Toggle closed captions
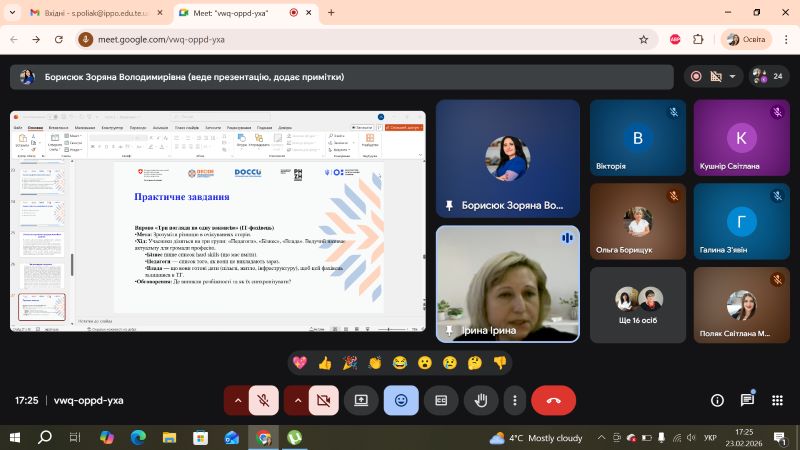 (441, 400)
